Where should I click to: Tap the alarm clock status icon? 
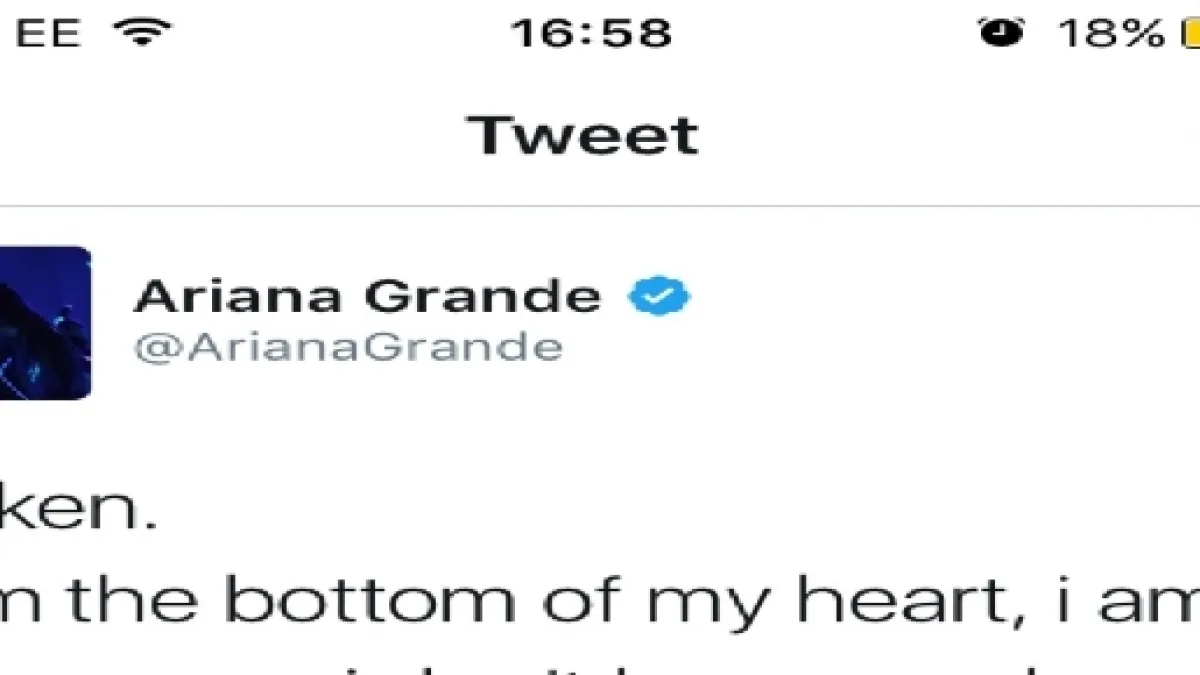1001,32
